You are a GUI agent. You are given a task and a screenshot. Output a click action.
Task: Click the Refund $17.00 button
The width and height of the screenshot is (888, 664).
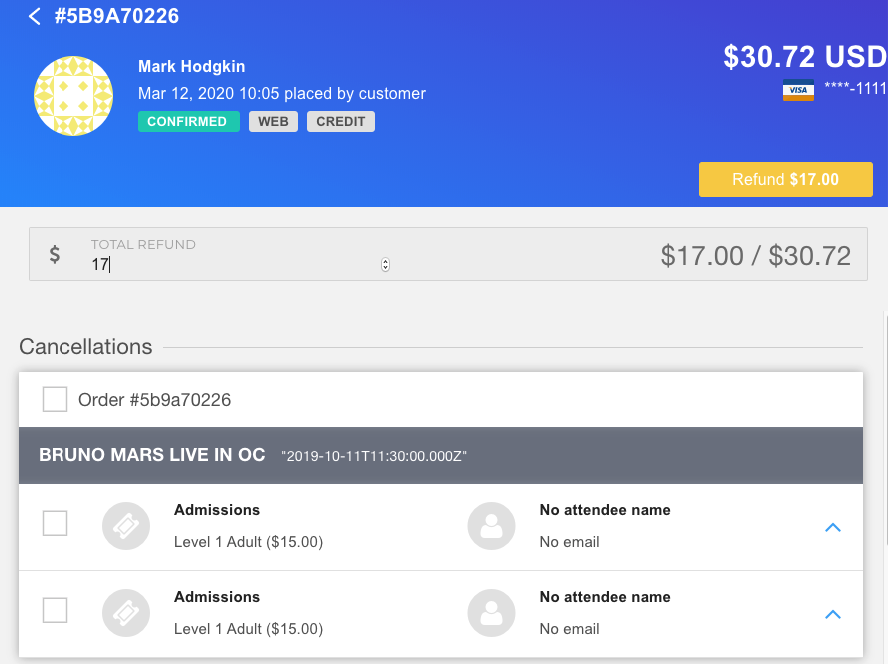coord(785,180)
